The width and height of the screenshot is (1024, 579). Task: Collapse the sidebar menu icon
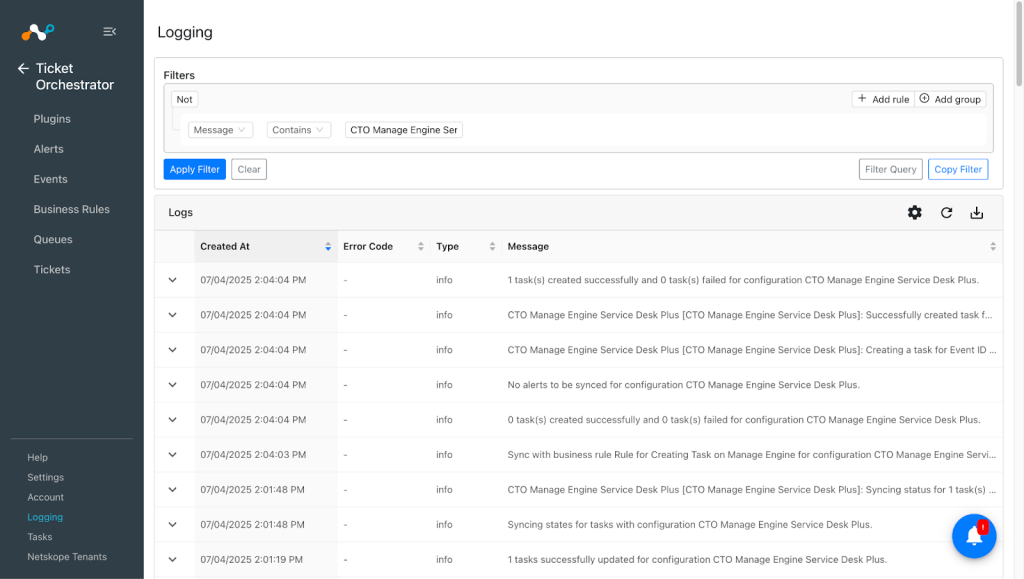(x=110, y=31)
